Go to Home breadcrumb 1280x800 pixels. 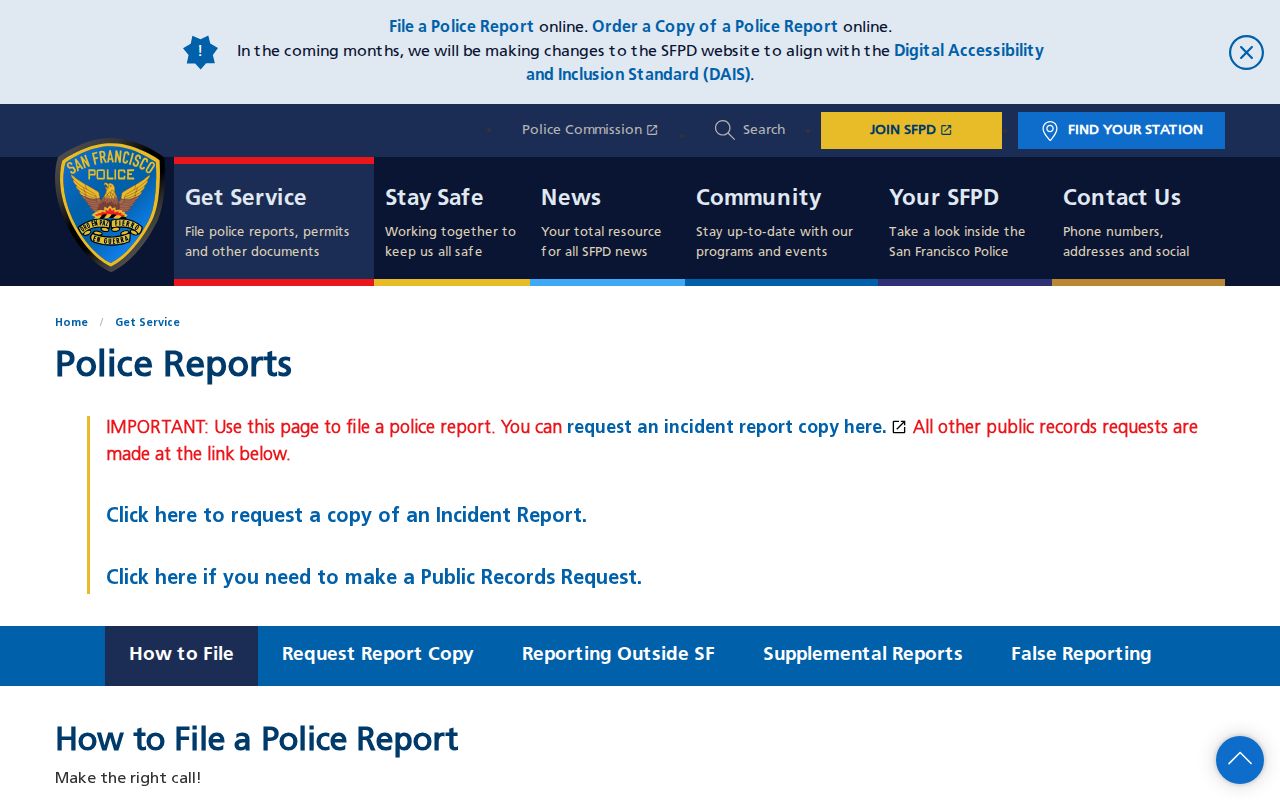coord(71,322)
